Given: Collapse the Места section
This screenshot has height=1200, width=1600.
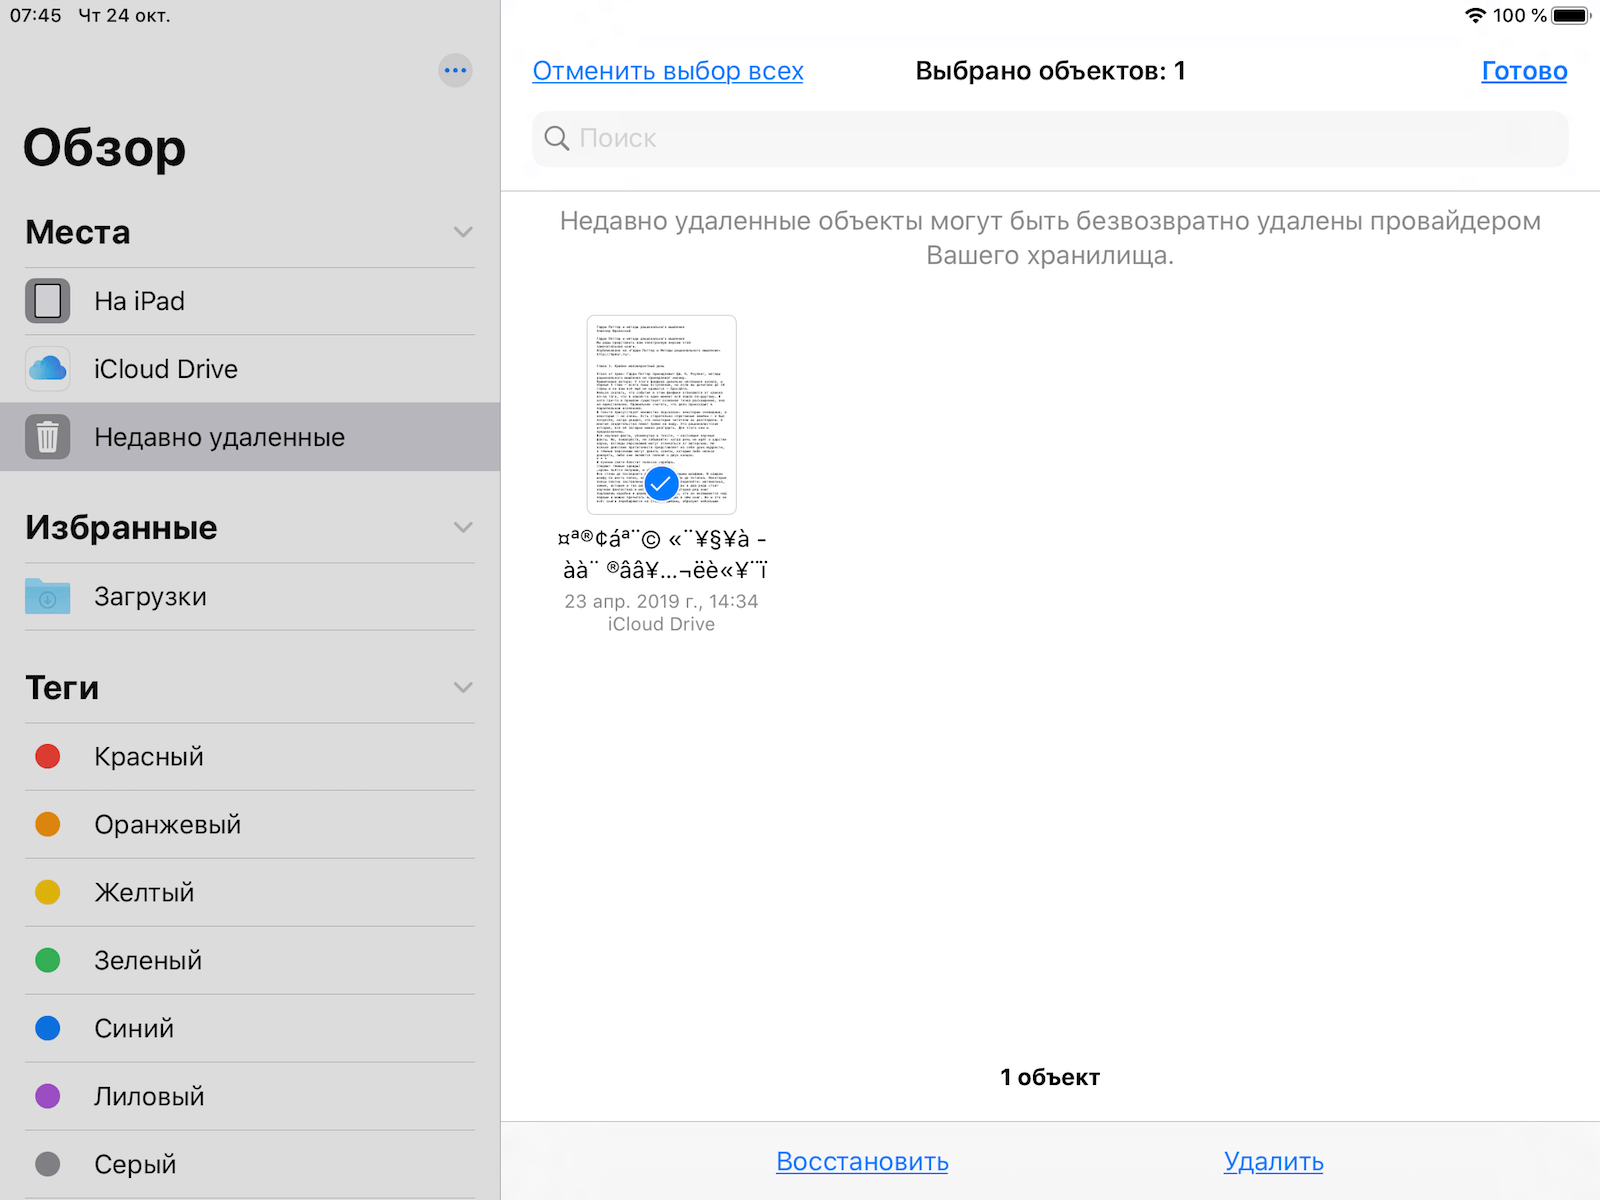Looking at the screenshot, I should pos(463,232).
